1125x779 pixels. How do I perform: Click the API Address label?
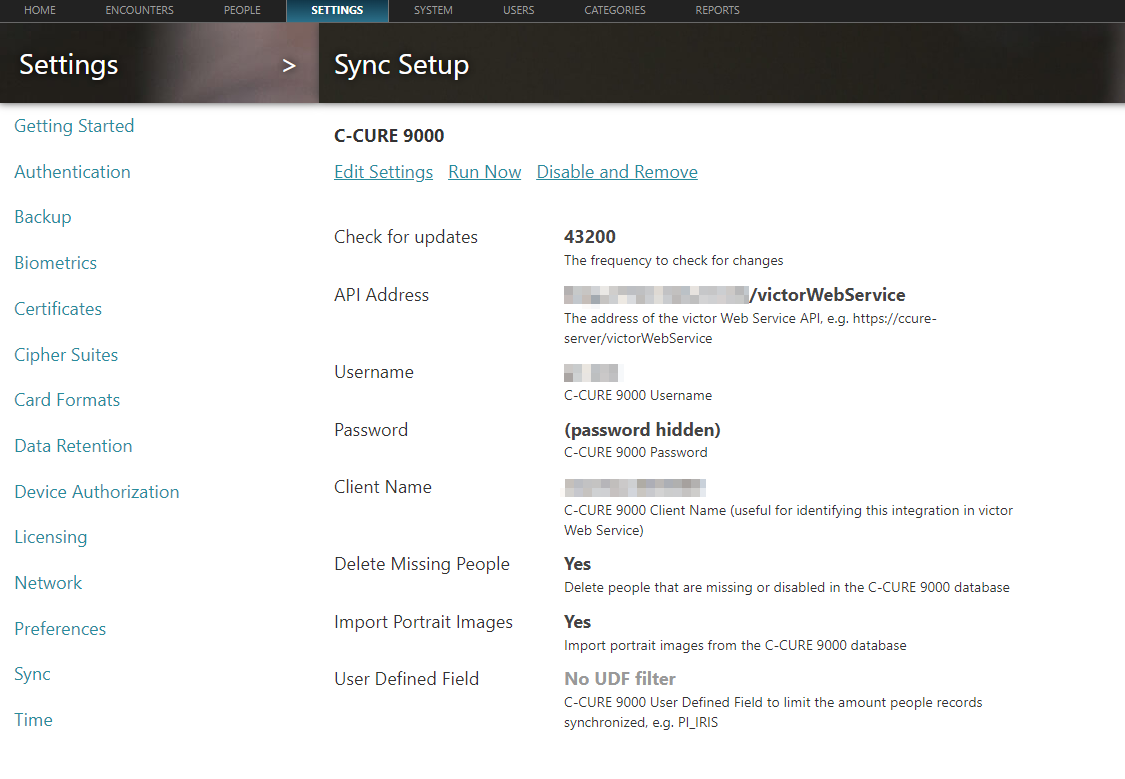(x=381, y=295)
